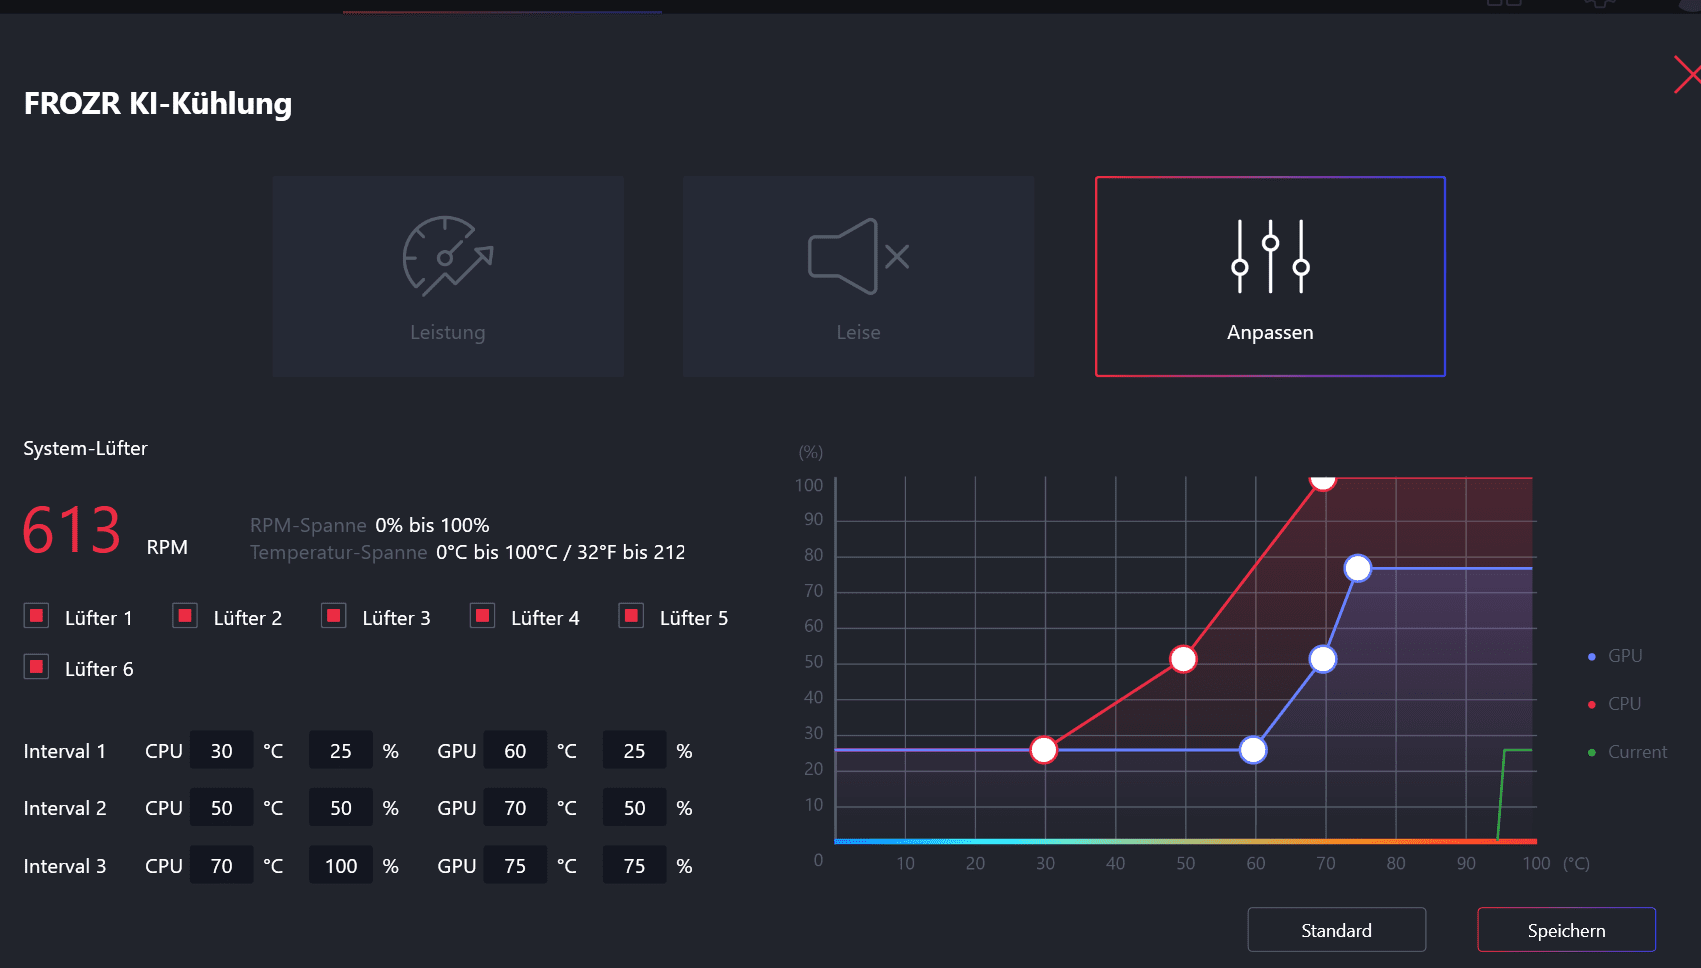1701x968 pixels.
Task: Select the red CPU curve point at 50°C
Action: [x=1183, y=659]
